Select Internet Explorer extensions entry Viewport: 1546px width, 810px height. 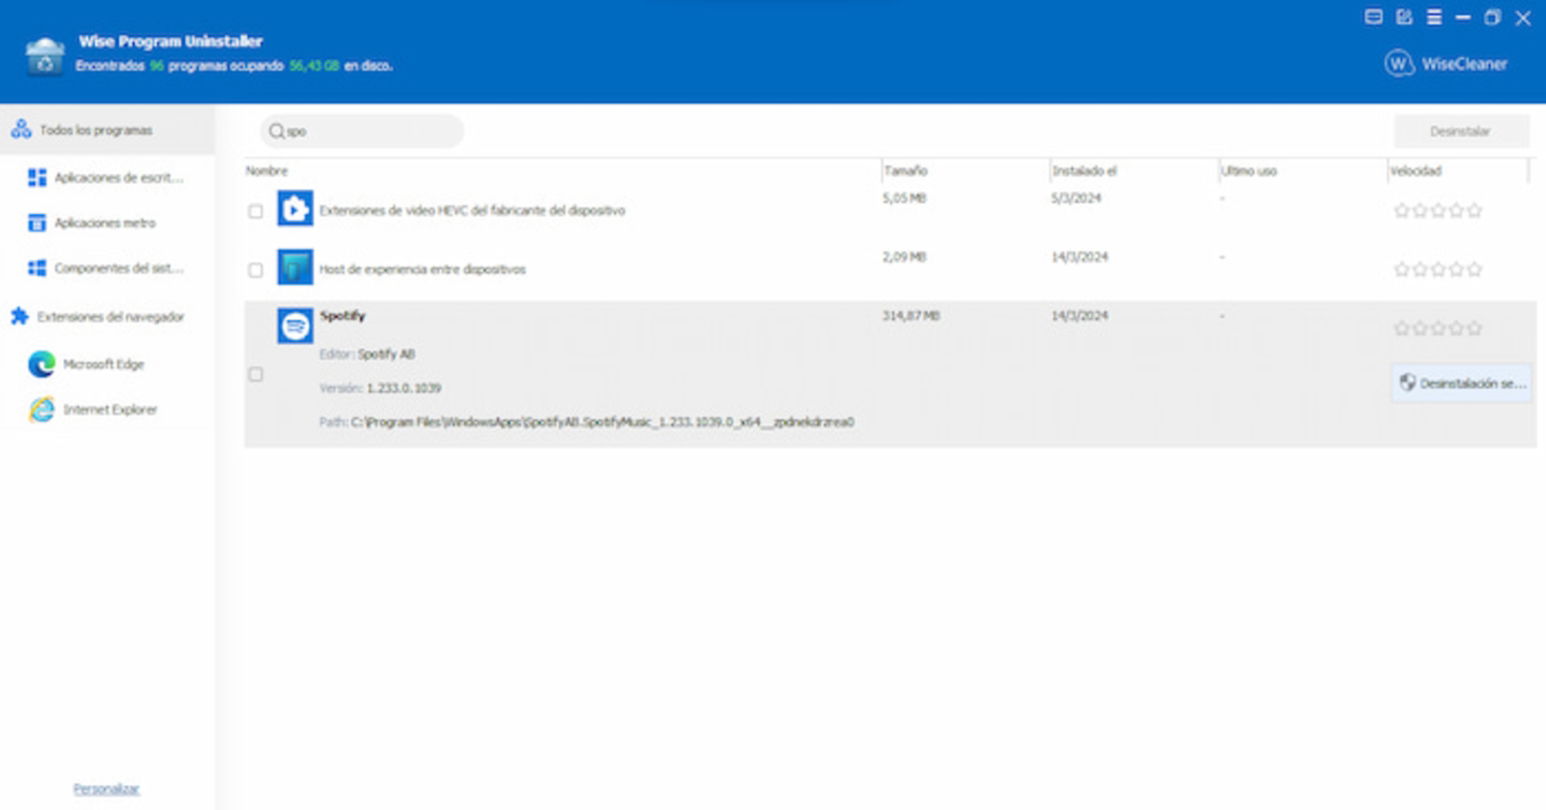pos(107,409)
